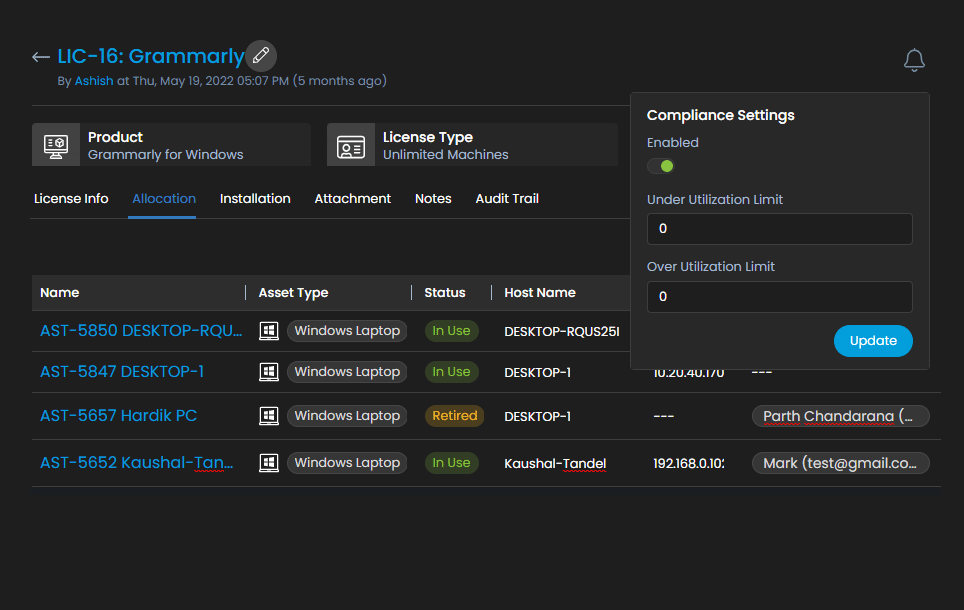This screenshot has width=964, height=610.
Task: Click Grammarly for Windows product text
Action: point(165,155)
